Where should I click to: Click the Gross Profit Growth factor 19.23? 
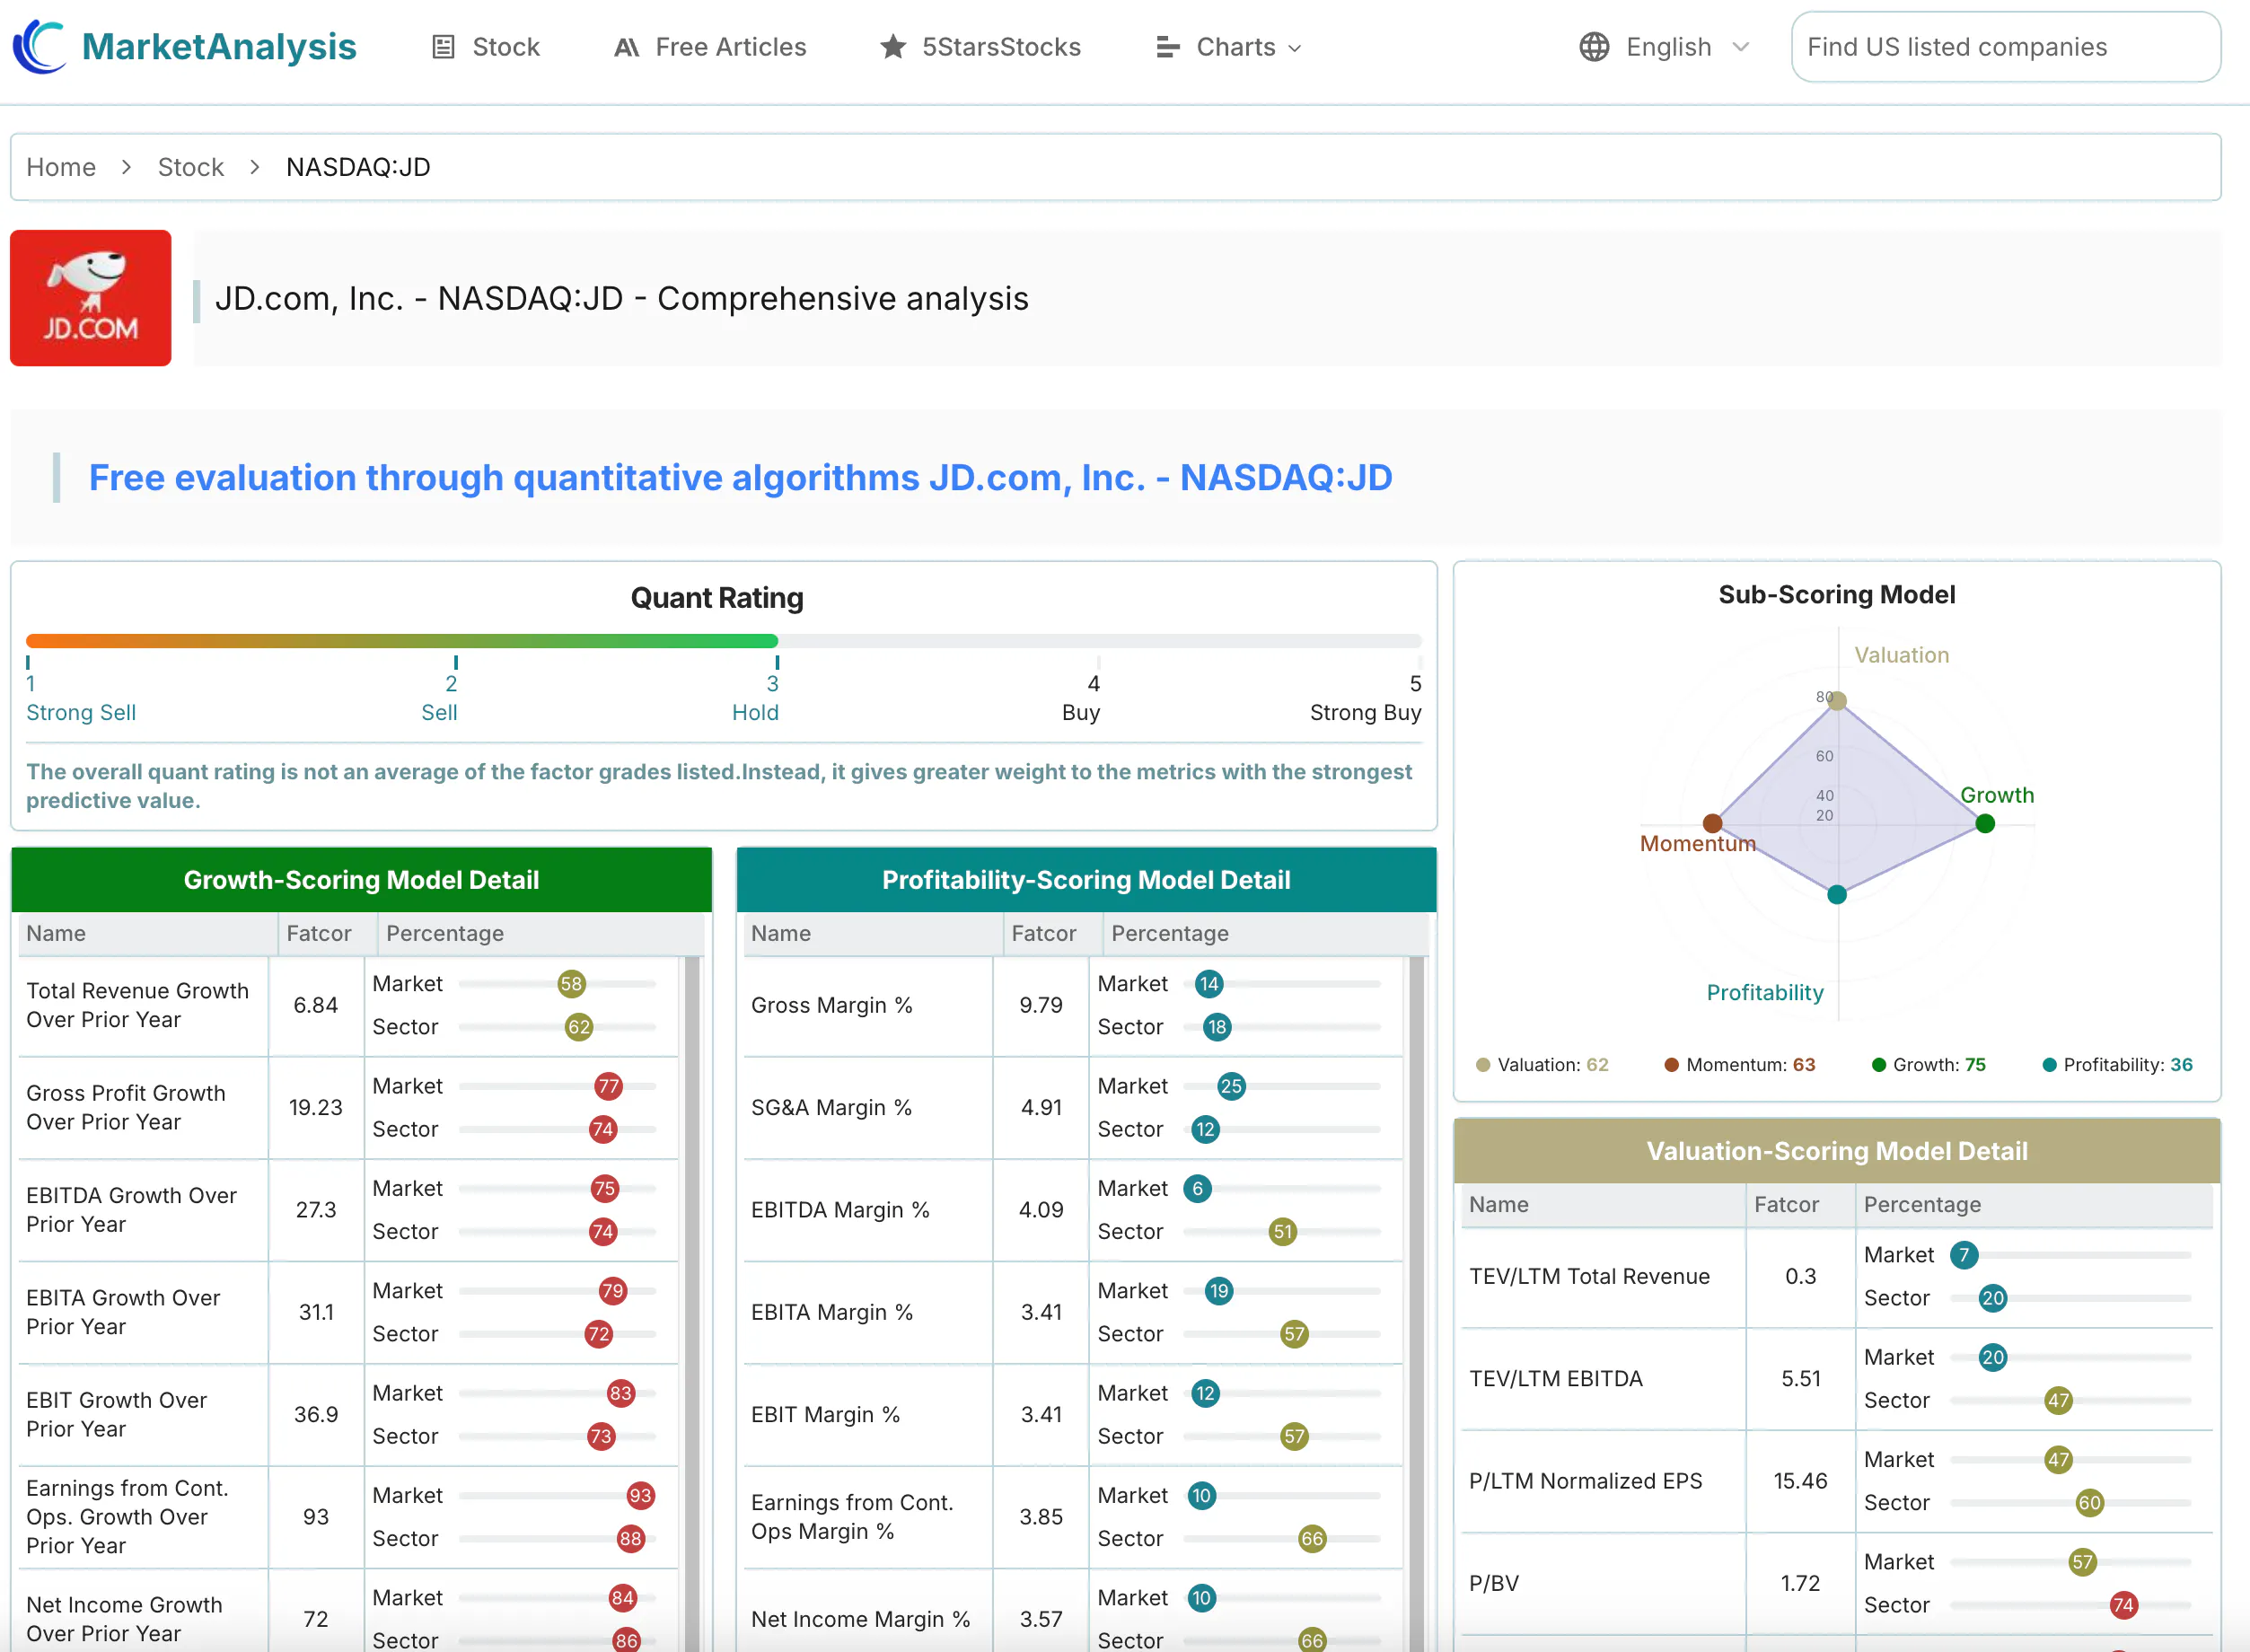[316, 1108]
